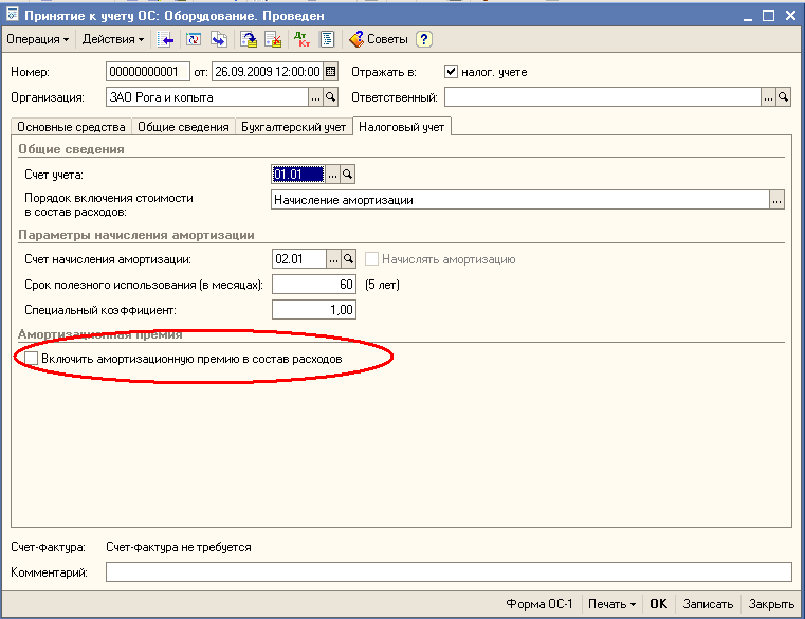Switch to the Бухгалтерский учет tab
The width and height of the screenshot is (805, 619).
click(x=294, y=127)
